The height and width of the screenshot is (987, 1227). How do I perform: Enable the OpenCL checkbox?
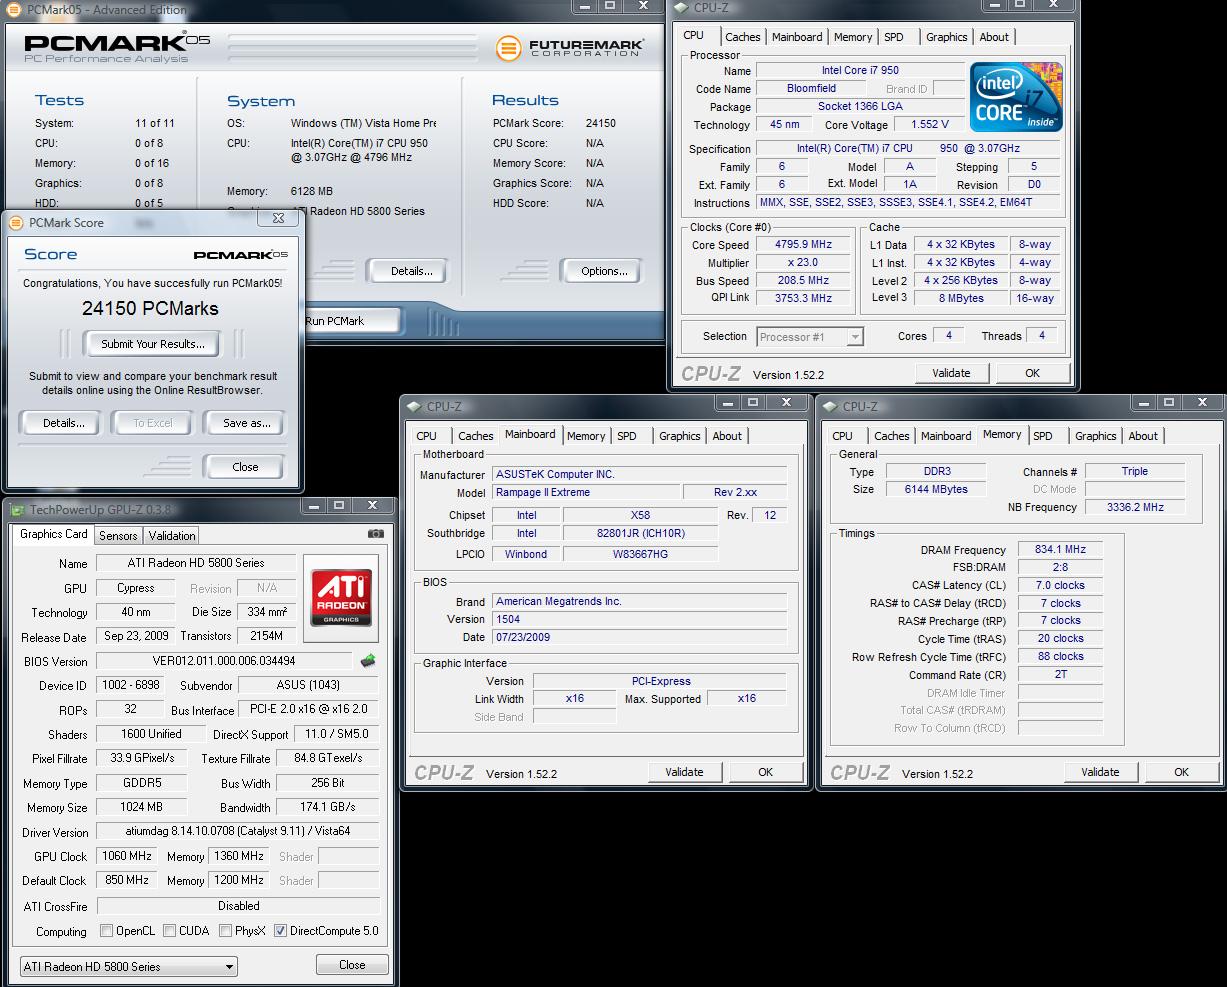(106, 931)
